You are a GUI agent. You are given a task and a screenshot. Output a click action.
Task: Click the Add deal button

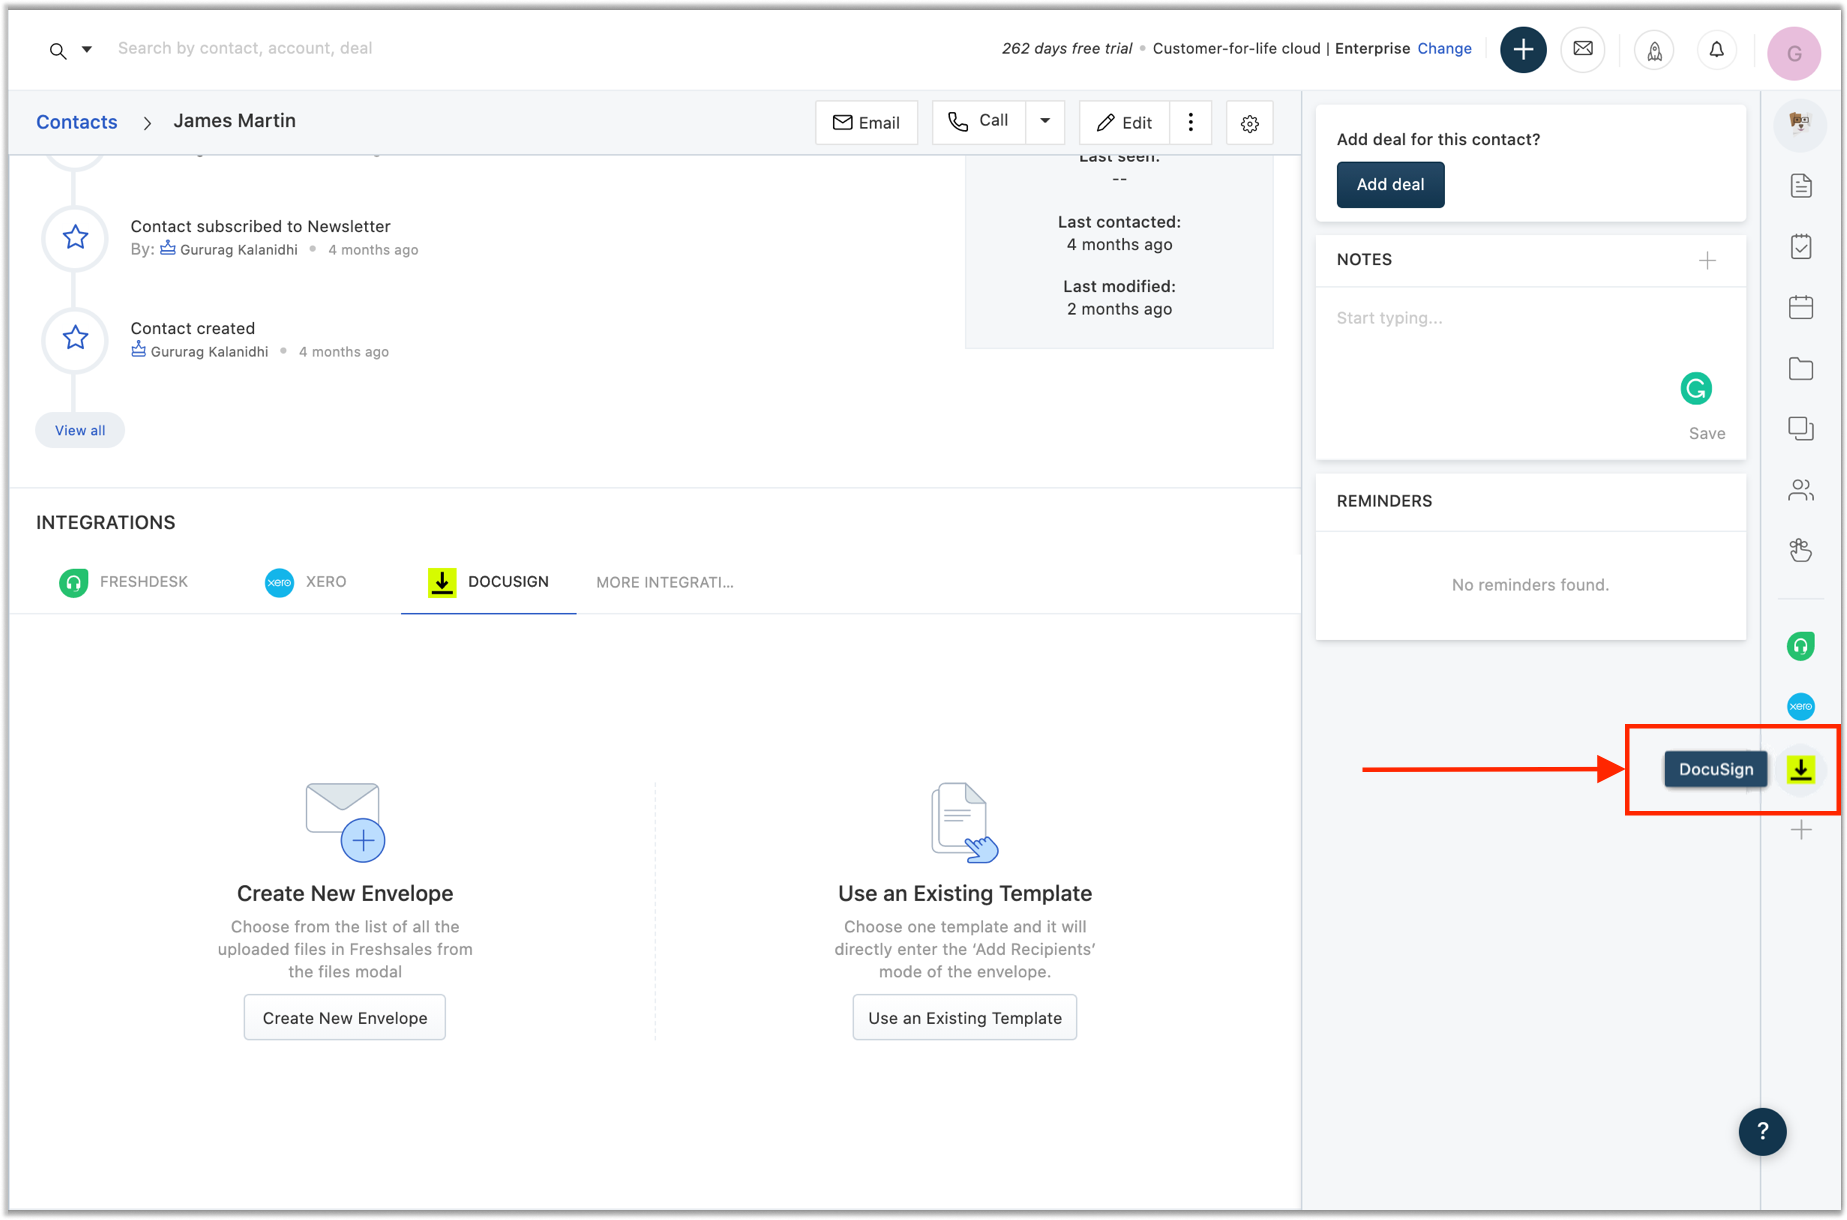[x=1390, y=185]
